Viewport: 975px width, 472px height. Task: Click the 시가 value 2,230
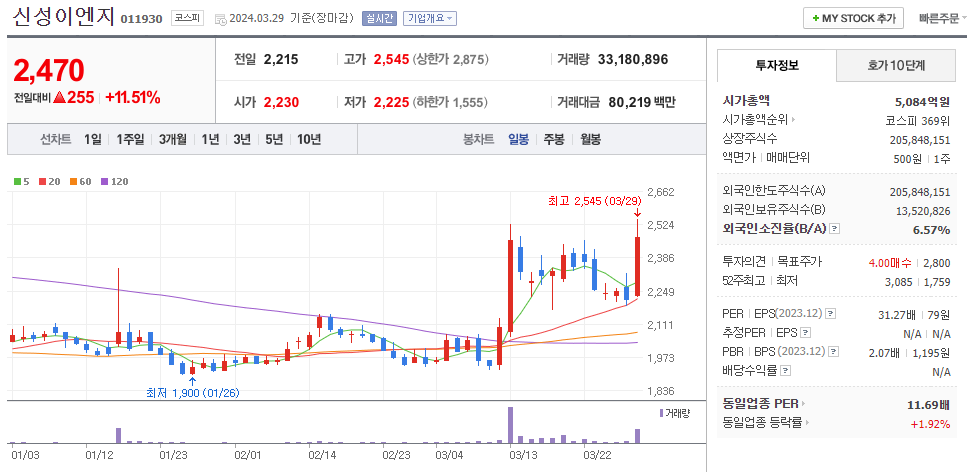tap(281, 103)
